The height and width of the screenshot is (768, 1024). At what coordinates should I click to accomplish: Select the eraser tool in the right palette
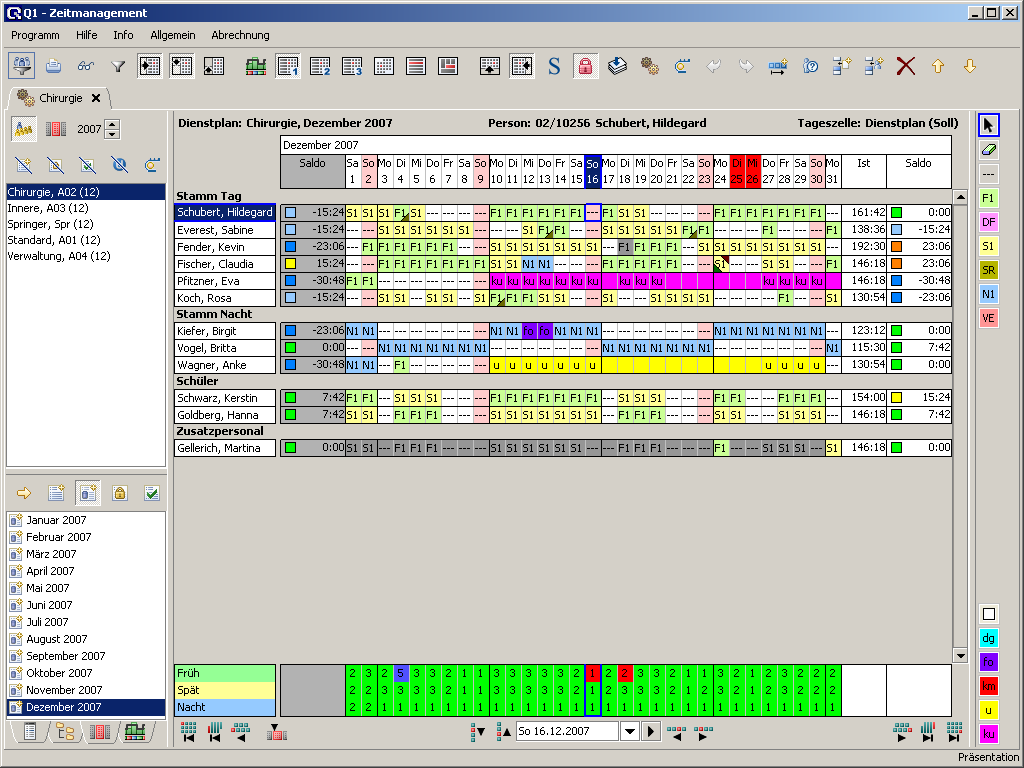[988, 150]
